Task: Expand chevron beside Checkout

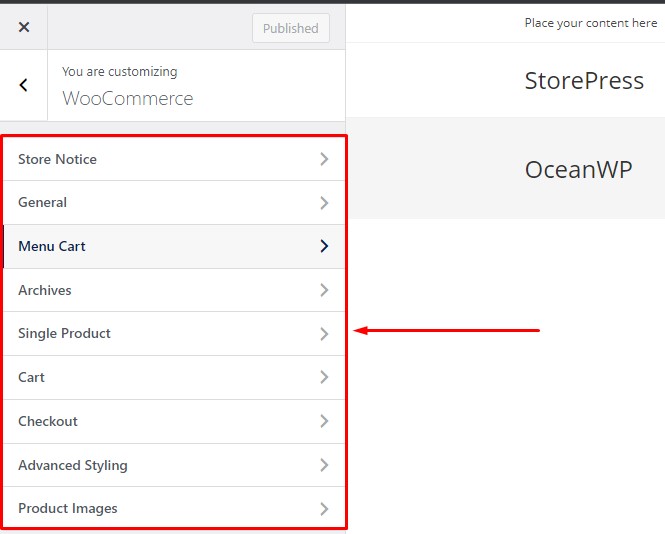Action: point(324,421)
